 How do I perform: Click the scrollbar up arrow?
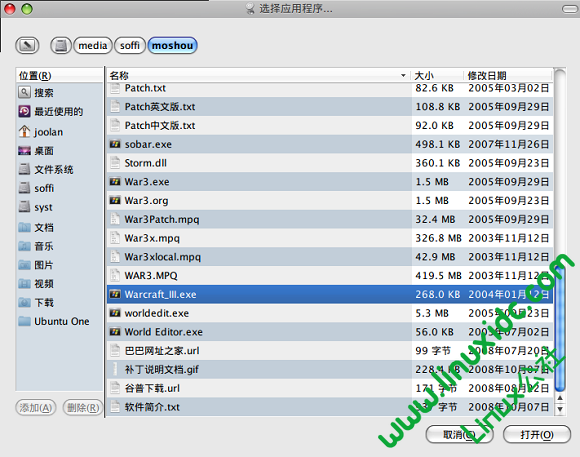click(560, 398)
